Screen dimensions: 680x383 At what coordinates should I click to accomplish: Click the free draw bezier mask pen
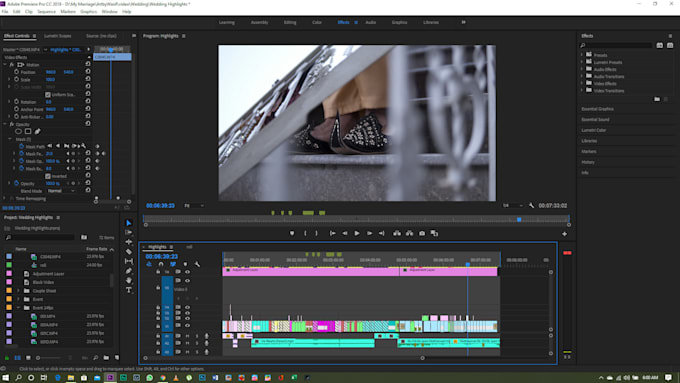point(37,131)
